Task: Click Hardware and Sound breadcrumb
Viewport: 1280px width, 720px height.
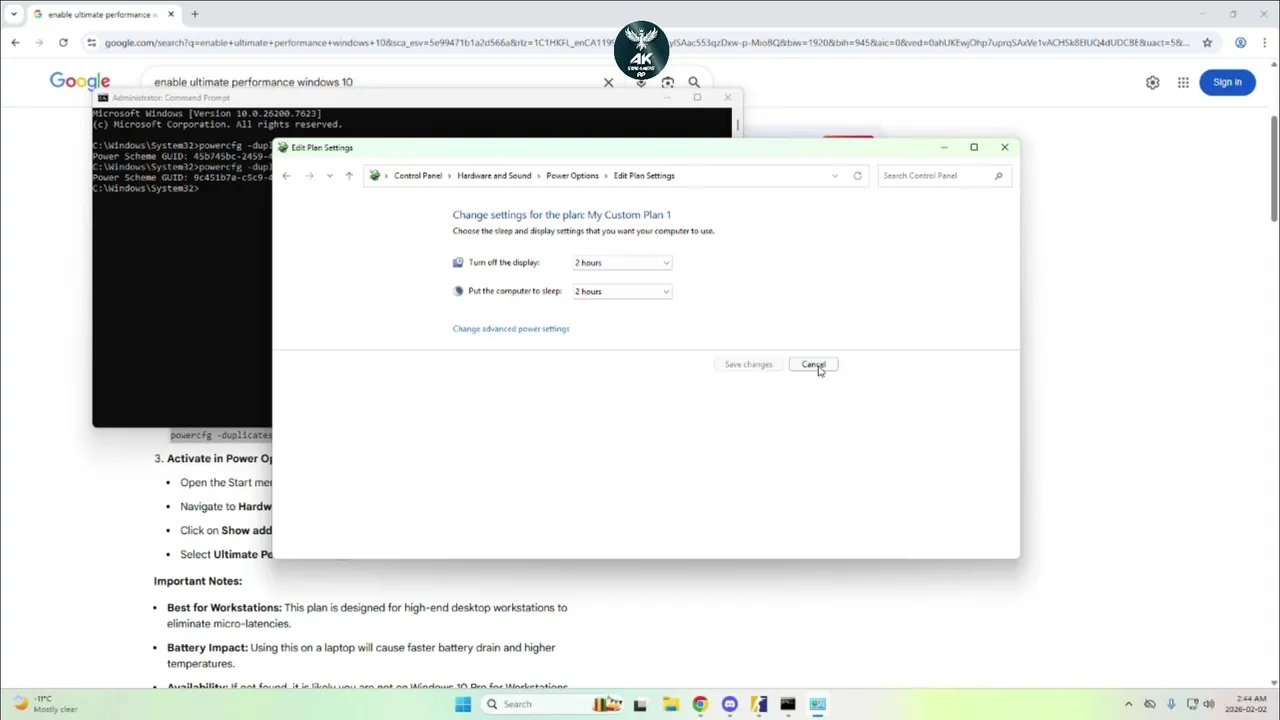Action: (494, 176)
